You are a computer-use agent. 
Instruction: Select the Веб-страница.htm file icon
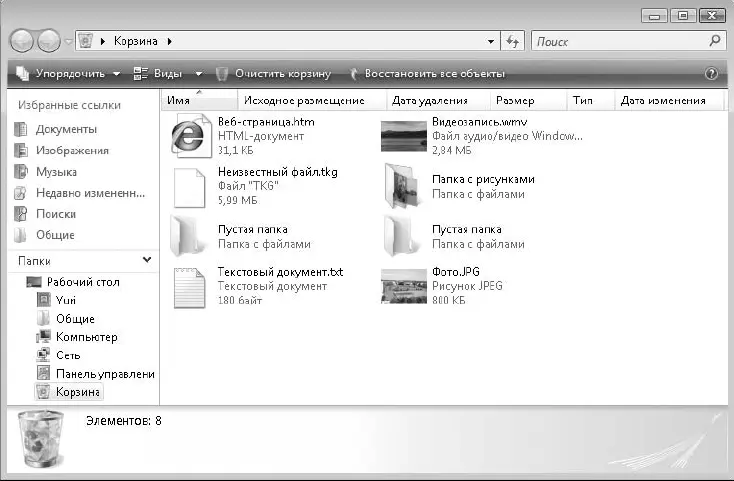tap(189, 134)
